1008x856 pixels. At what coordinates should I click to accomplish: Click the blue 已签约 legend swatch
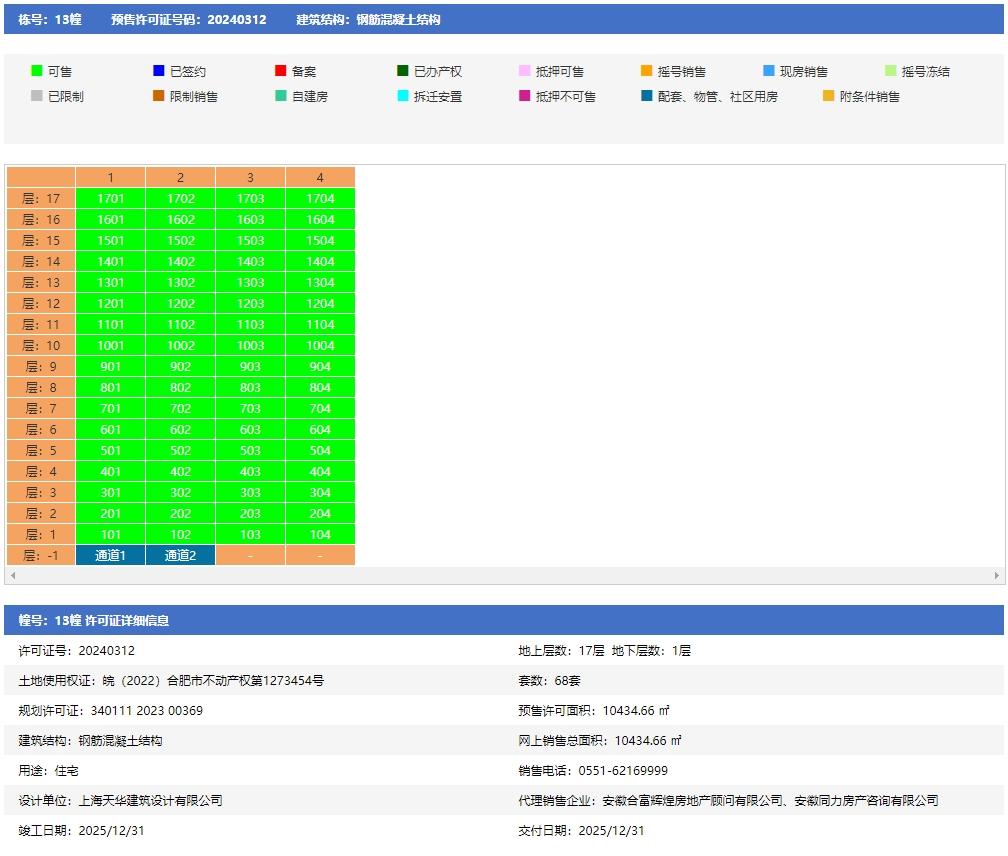159,71
